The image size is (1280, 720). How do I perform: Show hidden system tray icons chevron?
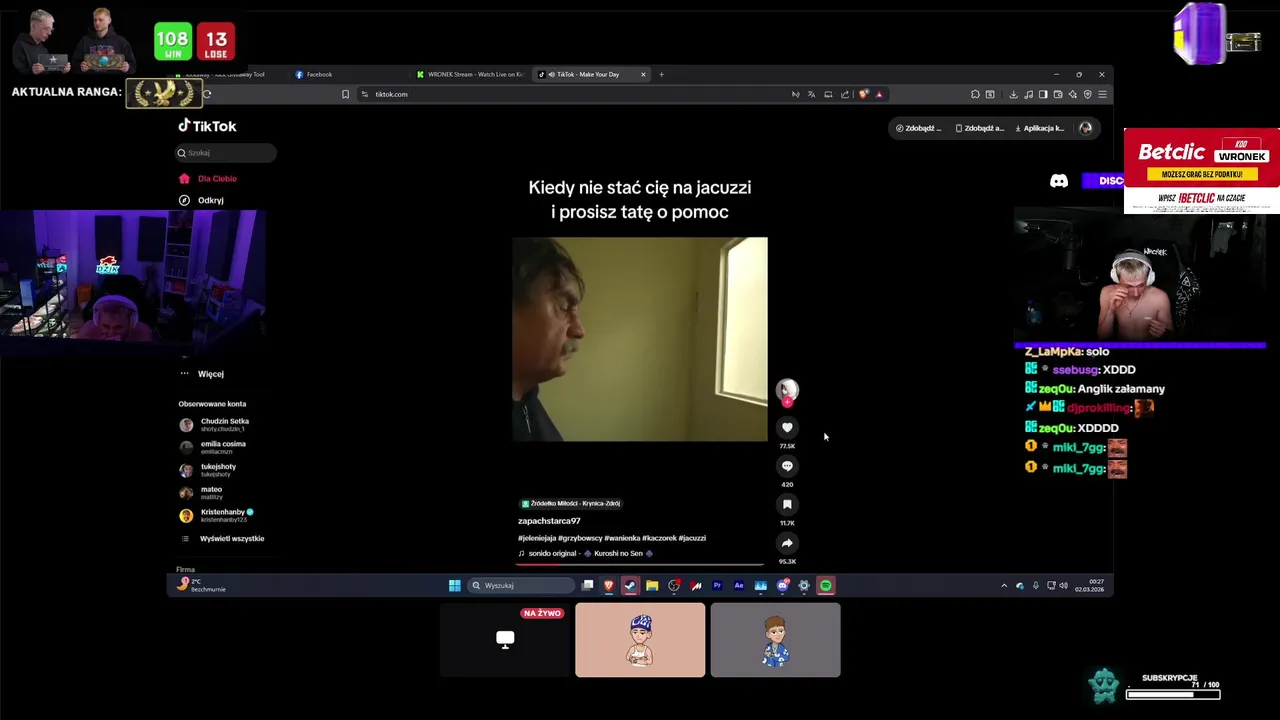coord(1004,586)
